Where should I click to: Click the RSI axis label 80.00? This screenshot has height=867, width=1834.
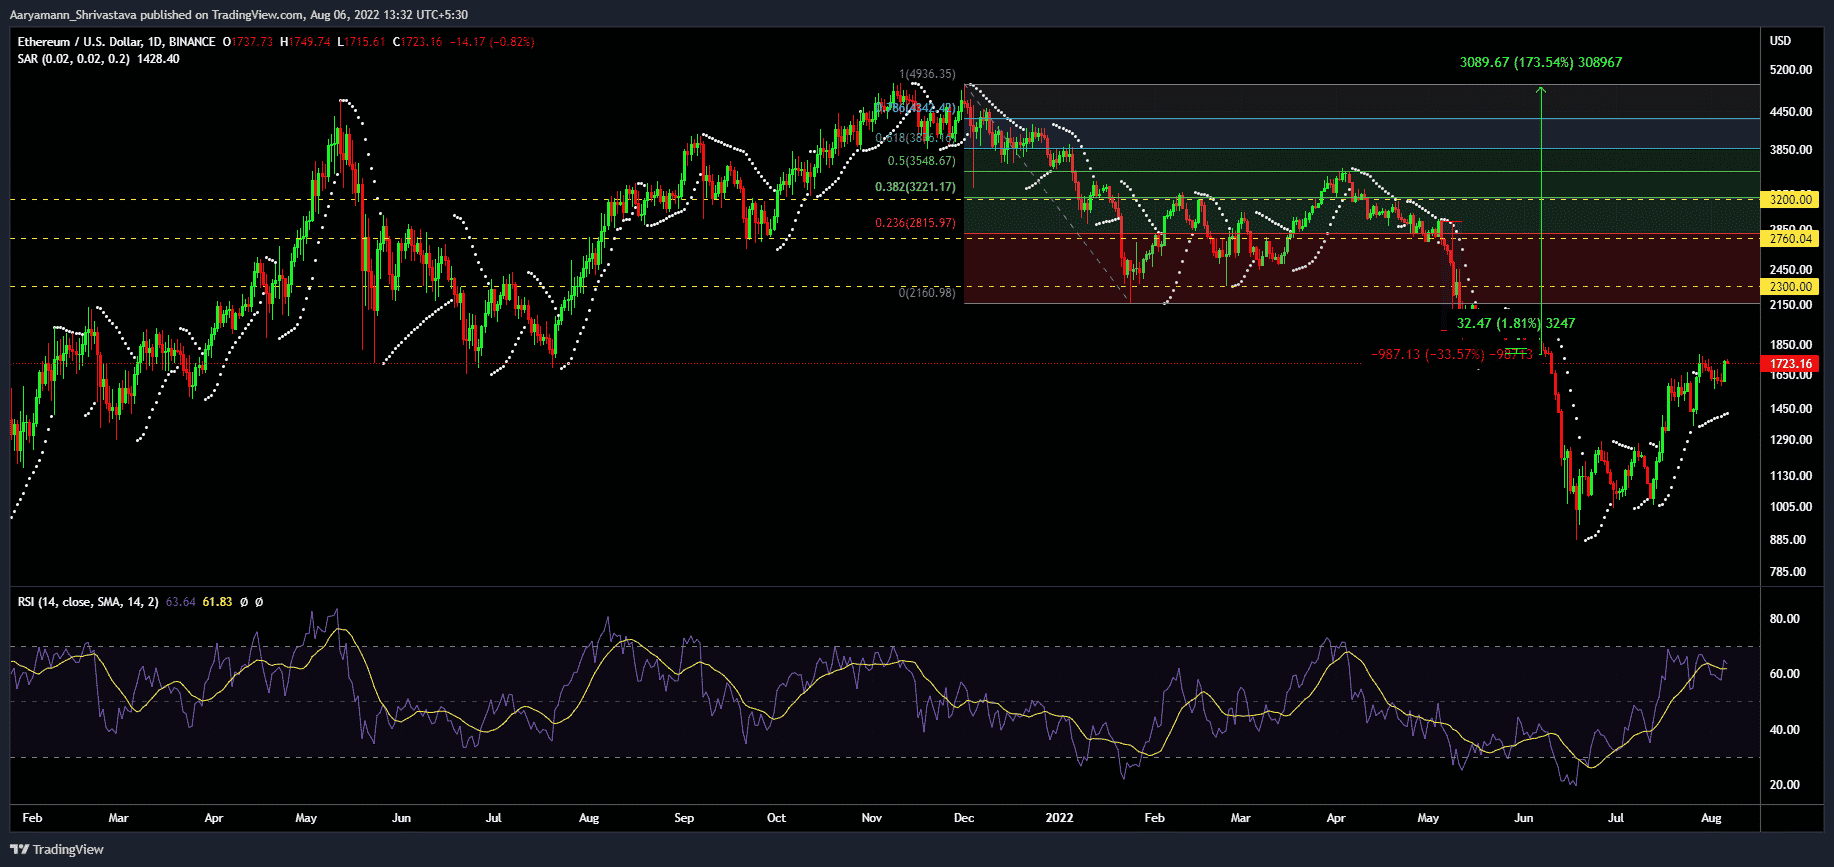coord(1785,619)
